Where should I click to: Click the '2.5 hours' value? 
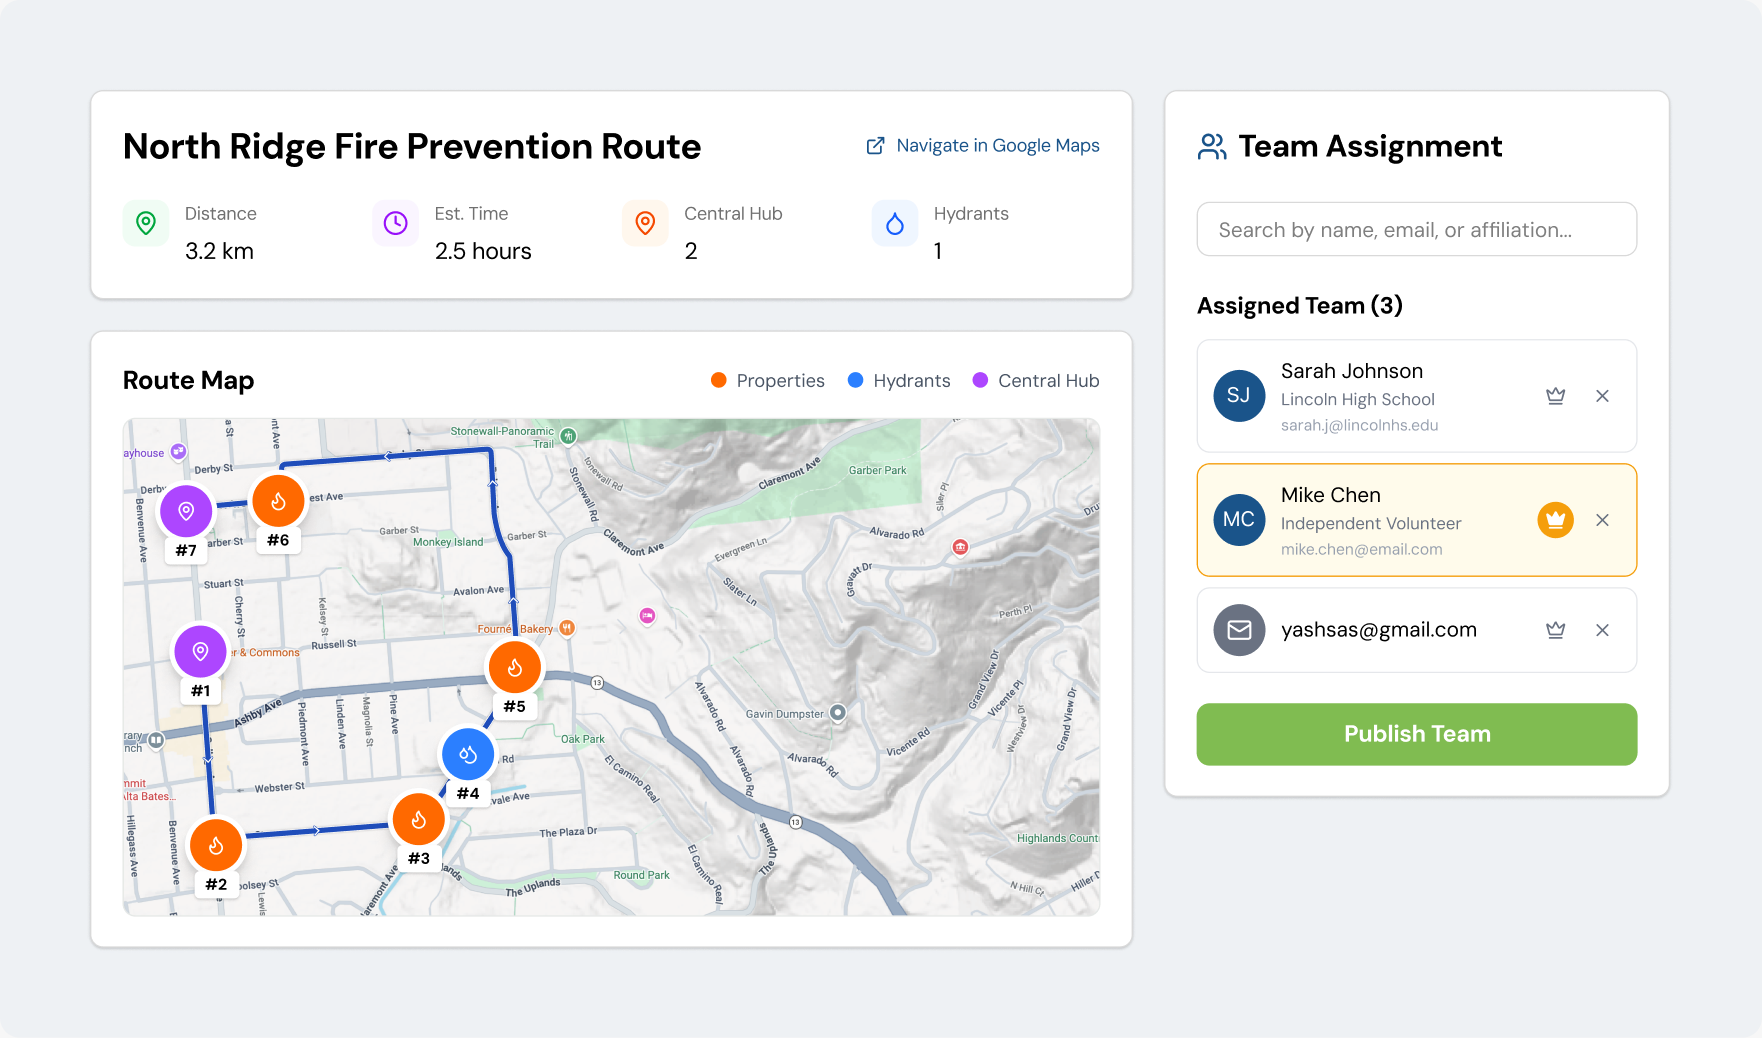coord(483,251)
